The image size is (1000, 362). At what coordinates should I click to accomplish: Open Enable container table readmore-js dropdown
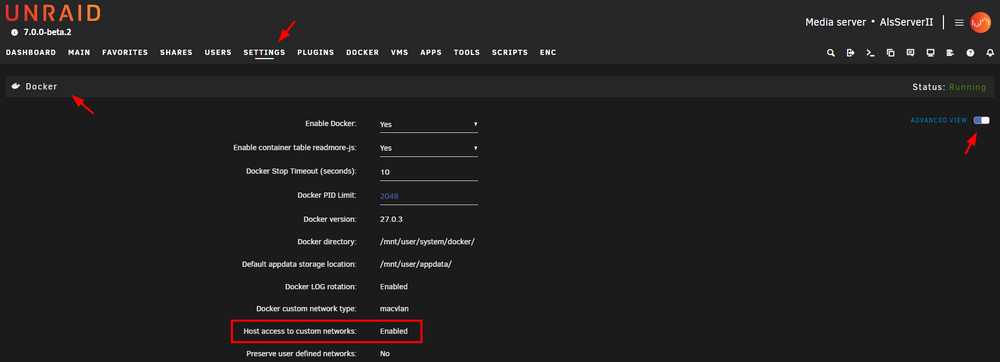click(x=429, y=148)
